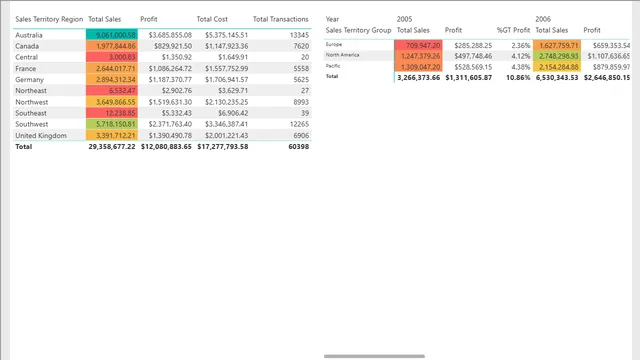This screenshot has width=640, height=360.
Task: Click Canada total sales cell 1,977,844.86
Action: click(112, 46)
